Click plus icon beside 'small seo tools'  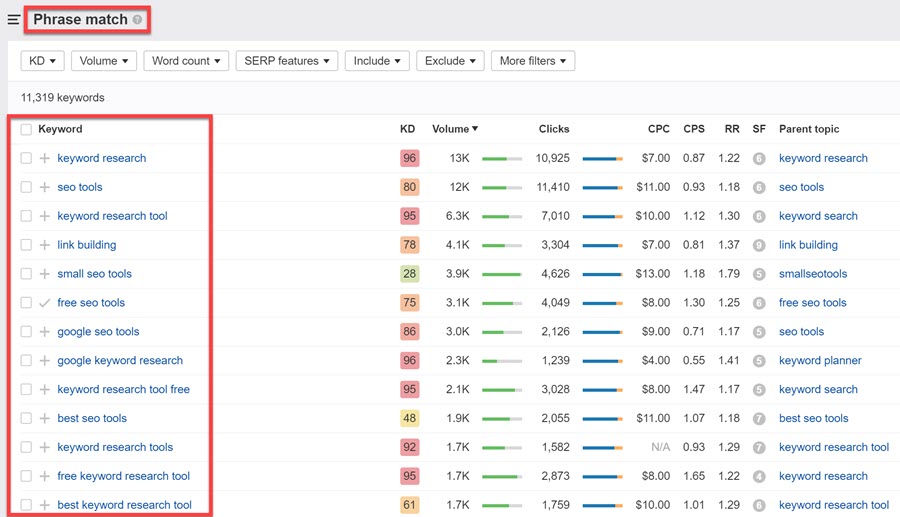(x=44, y=274)
